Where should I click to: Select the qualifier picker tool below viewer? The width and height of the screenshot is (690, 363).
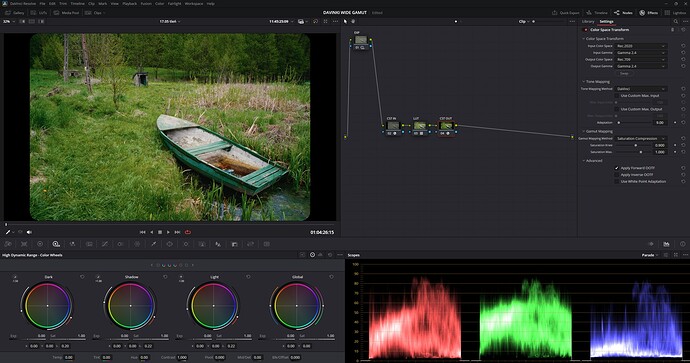8,232
